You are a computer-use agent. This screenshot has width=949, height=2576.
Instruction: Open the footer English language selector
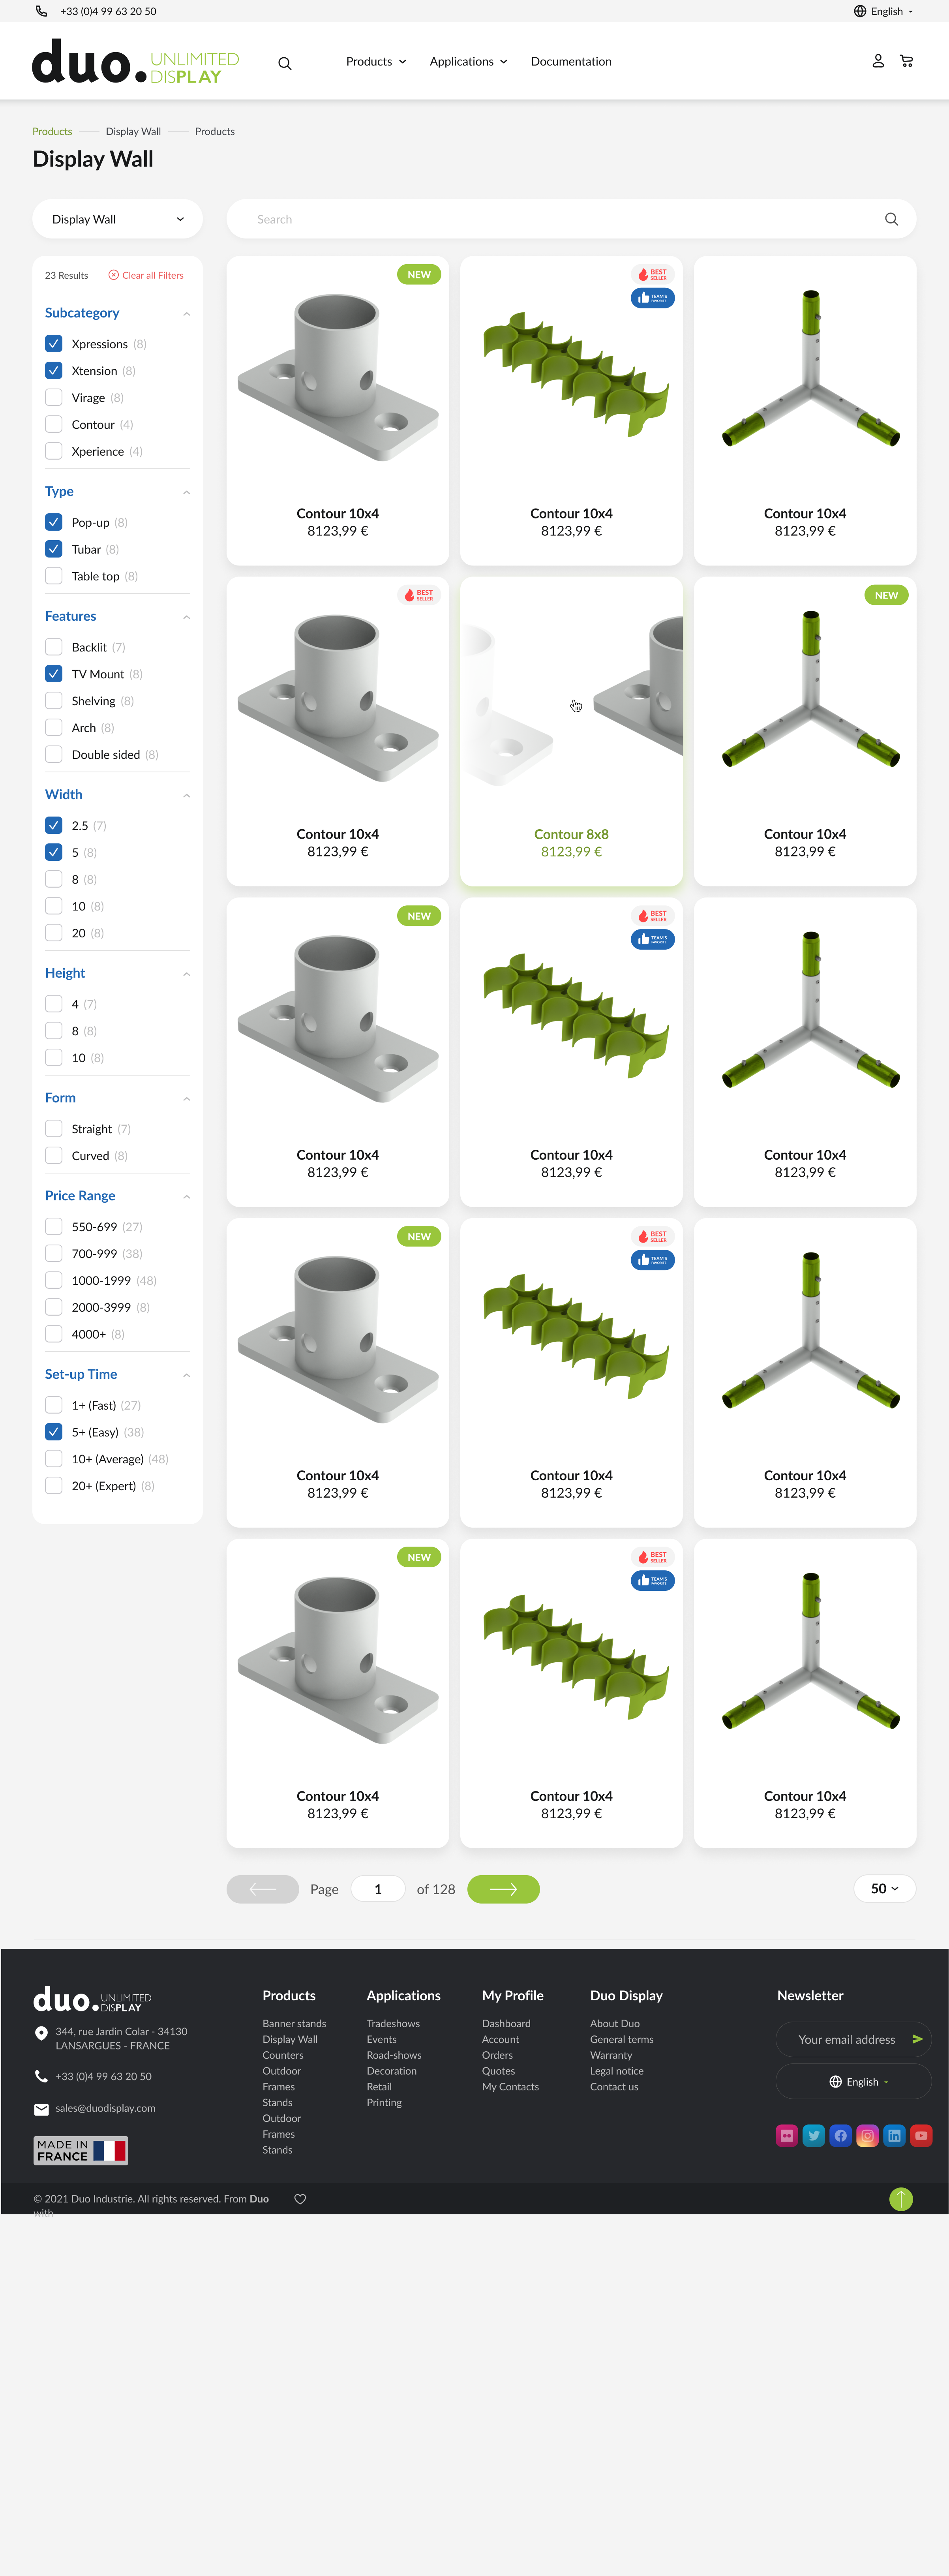pos(854,2082)
